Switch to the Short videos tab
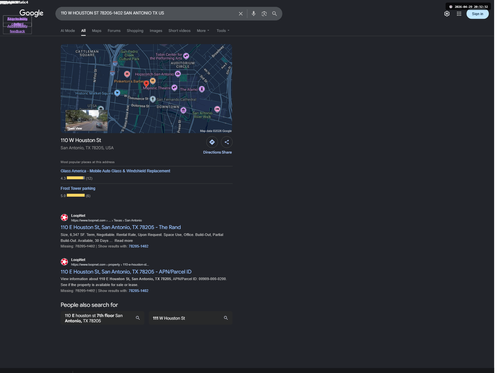The height and width of the screenshot is (373, 500). click(179, 31)
